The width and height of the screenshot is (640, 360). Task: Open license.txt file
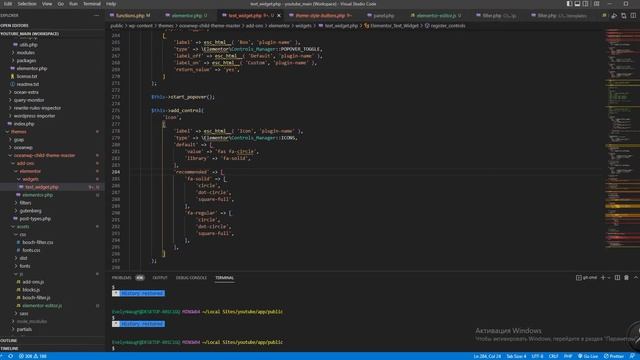pyautogui.click(x=27, y=76)
